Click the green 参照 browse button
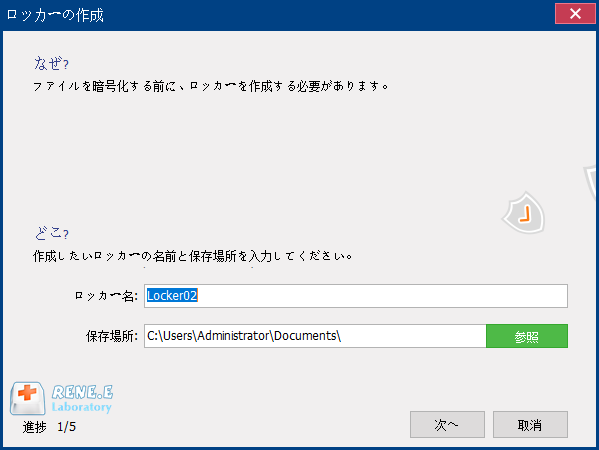This screenshot has height=450, width=599. click(x=527, y=336)
